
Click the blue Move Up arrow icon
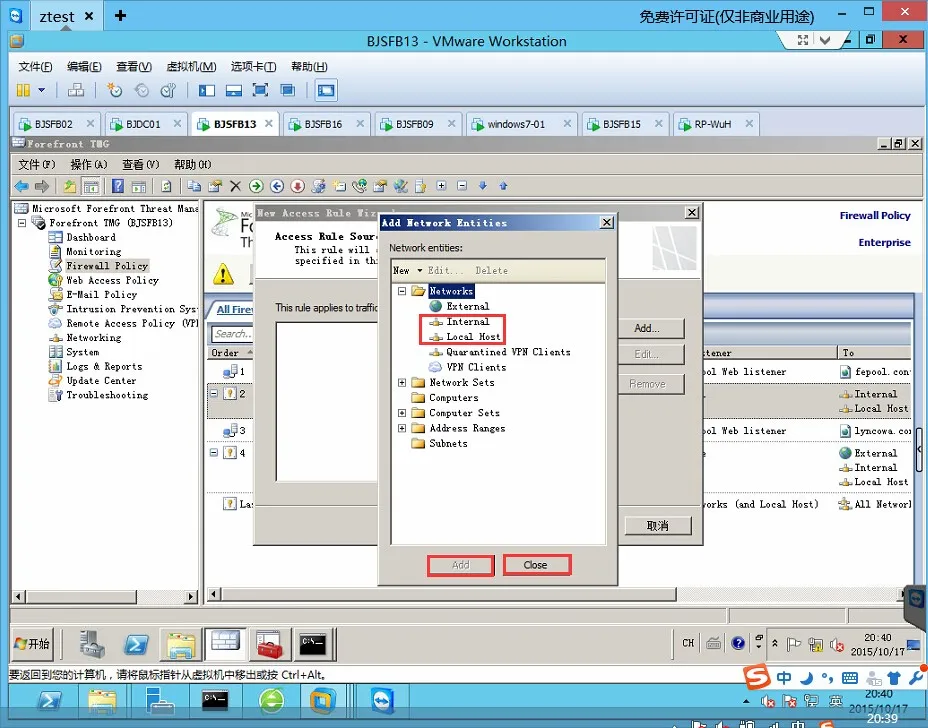(x=503, y=186)
